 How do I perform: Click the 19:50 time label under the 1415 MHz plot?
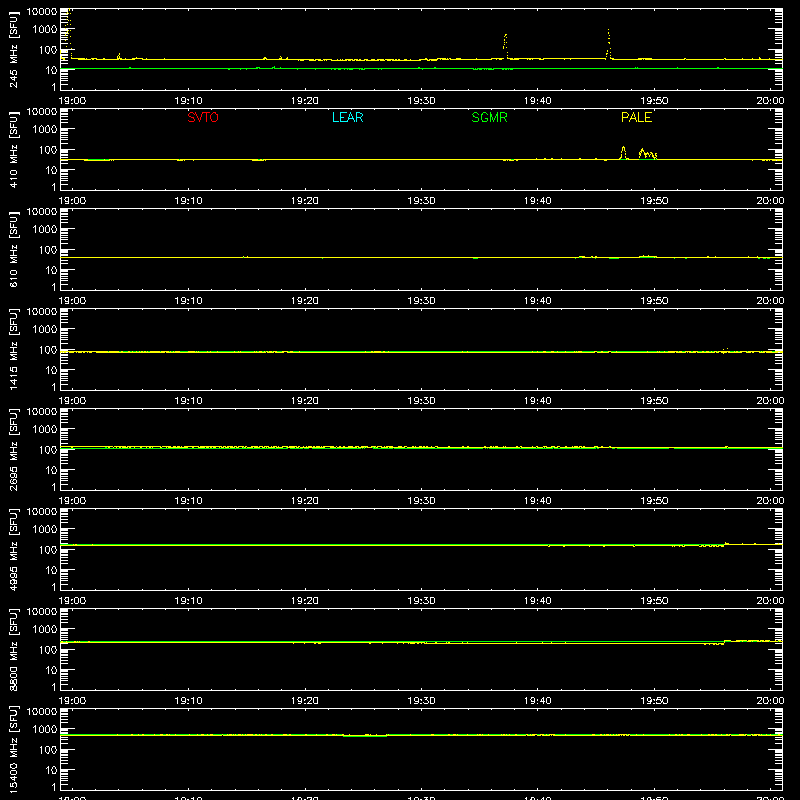pos(654,401)
